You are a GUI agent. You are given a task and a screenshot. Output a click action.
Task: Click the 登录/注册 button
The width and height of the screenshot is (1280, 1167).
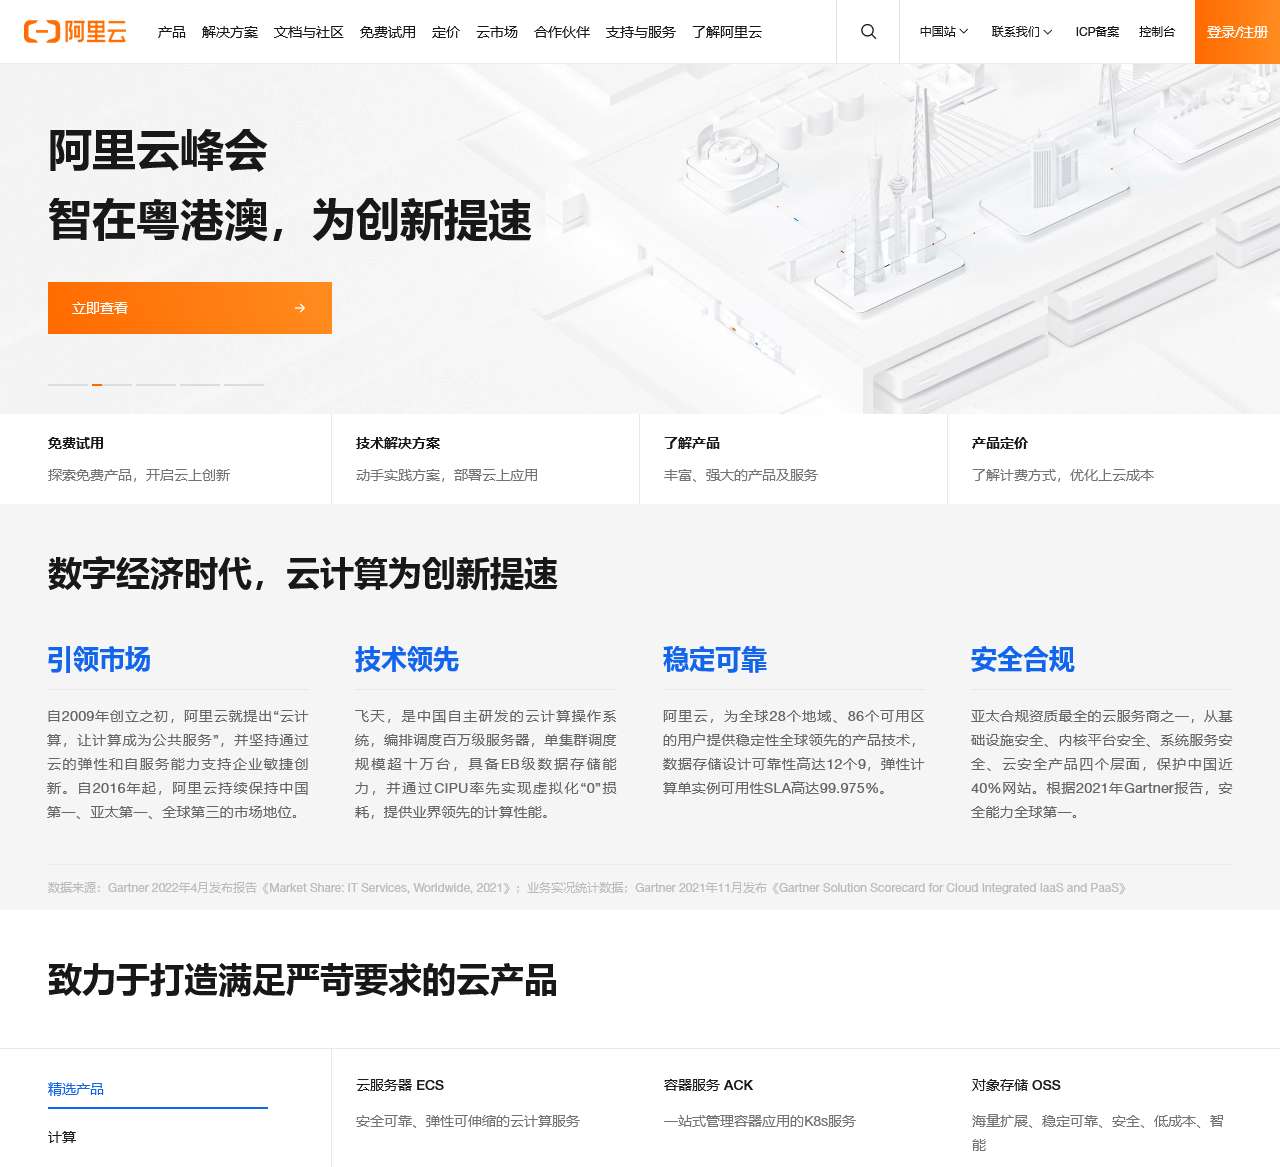click(x=1237, y=32)
